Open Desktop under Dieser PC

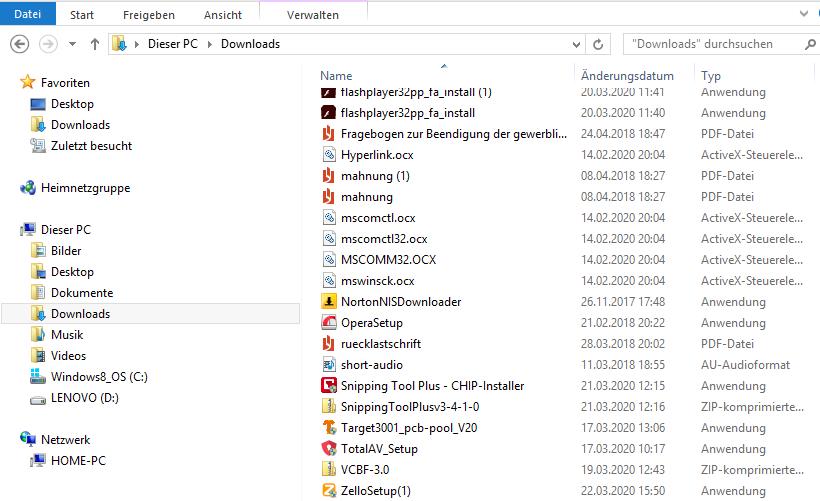click(72, 272)
